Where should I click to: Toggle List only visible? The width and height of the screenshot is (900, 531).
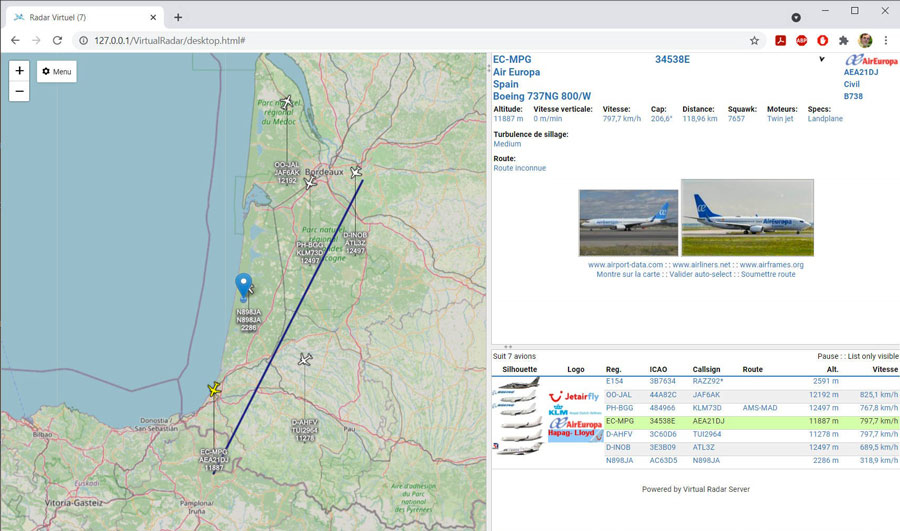pos(873,356)
